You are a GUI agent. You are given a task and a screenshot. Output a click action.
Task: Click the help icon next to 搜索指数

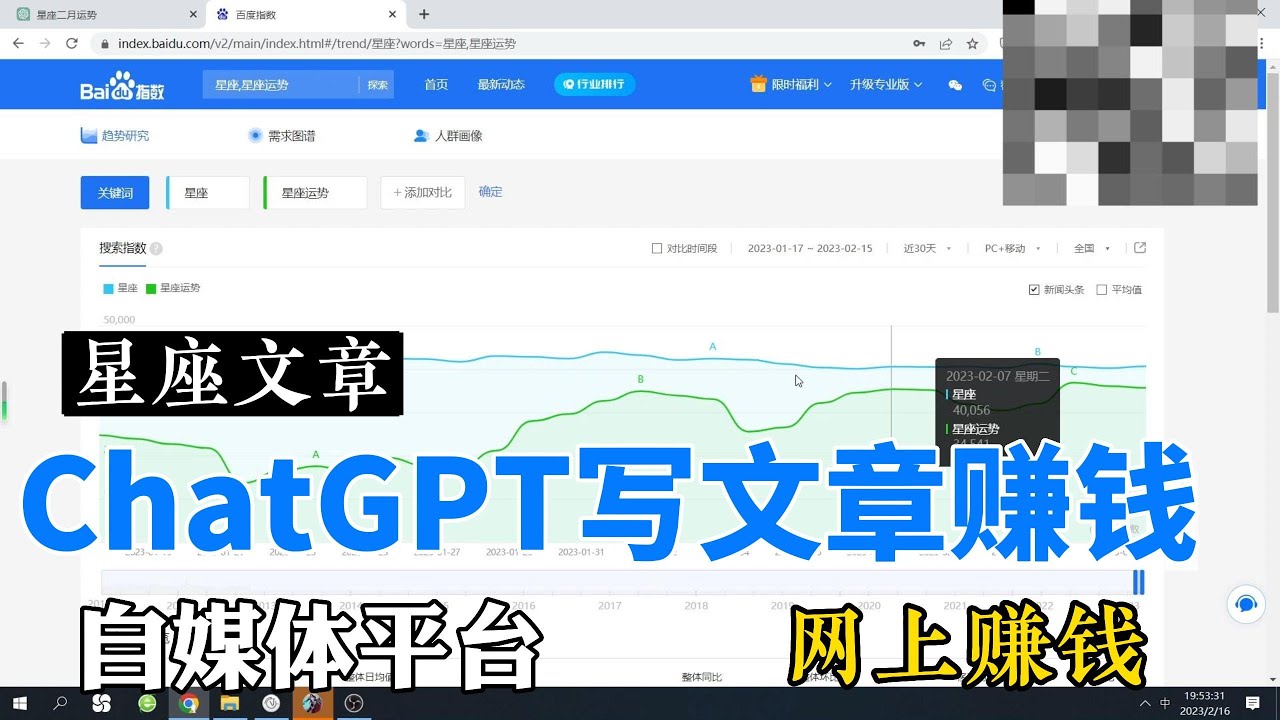(x=156, y=248)
